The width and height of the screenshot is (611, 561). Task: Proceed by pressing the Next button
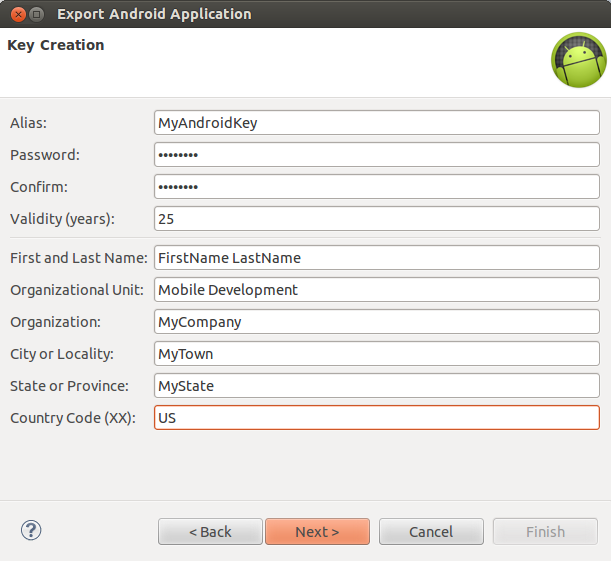pyautogui.click(x=317, y=532)
